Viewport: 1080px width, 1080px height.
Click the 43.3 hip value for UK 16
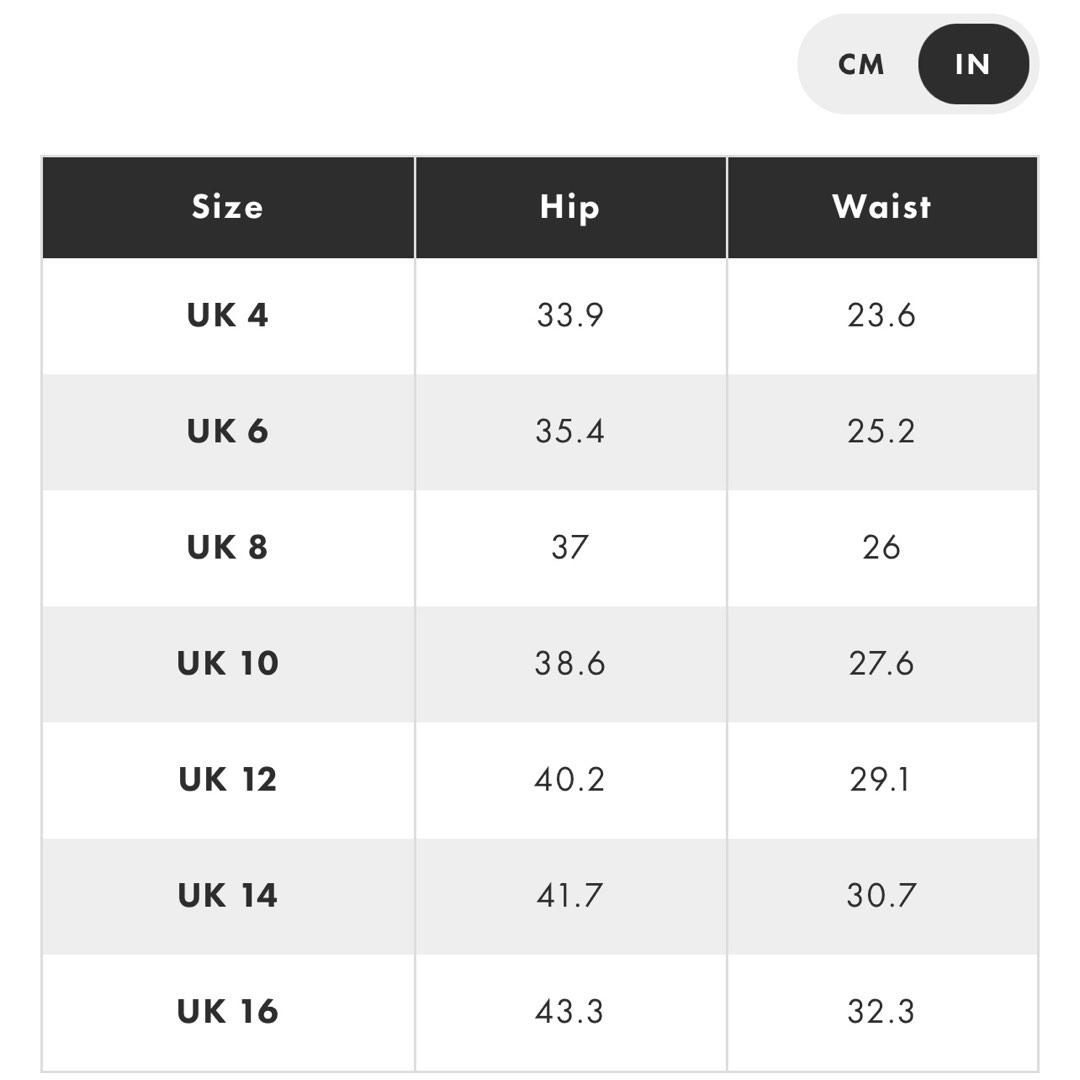click(x=570, y=1011)
